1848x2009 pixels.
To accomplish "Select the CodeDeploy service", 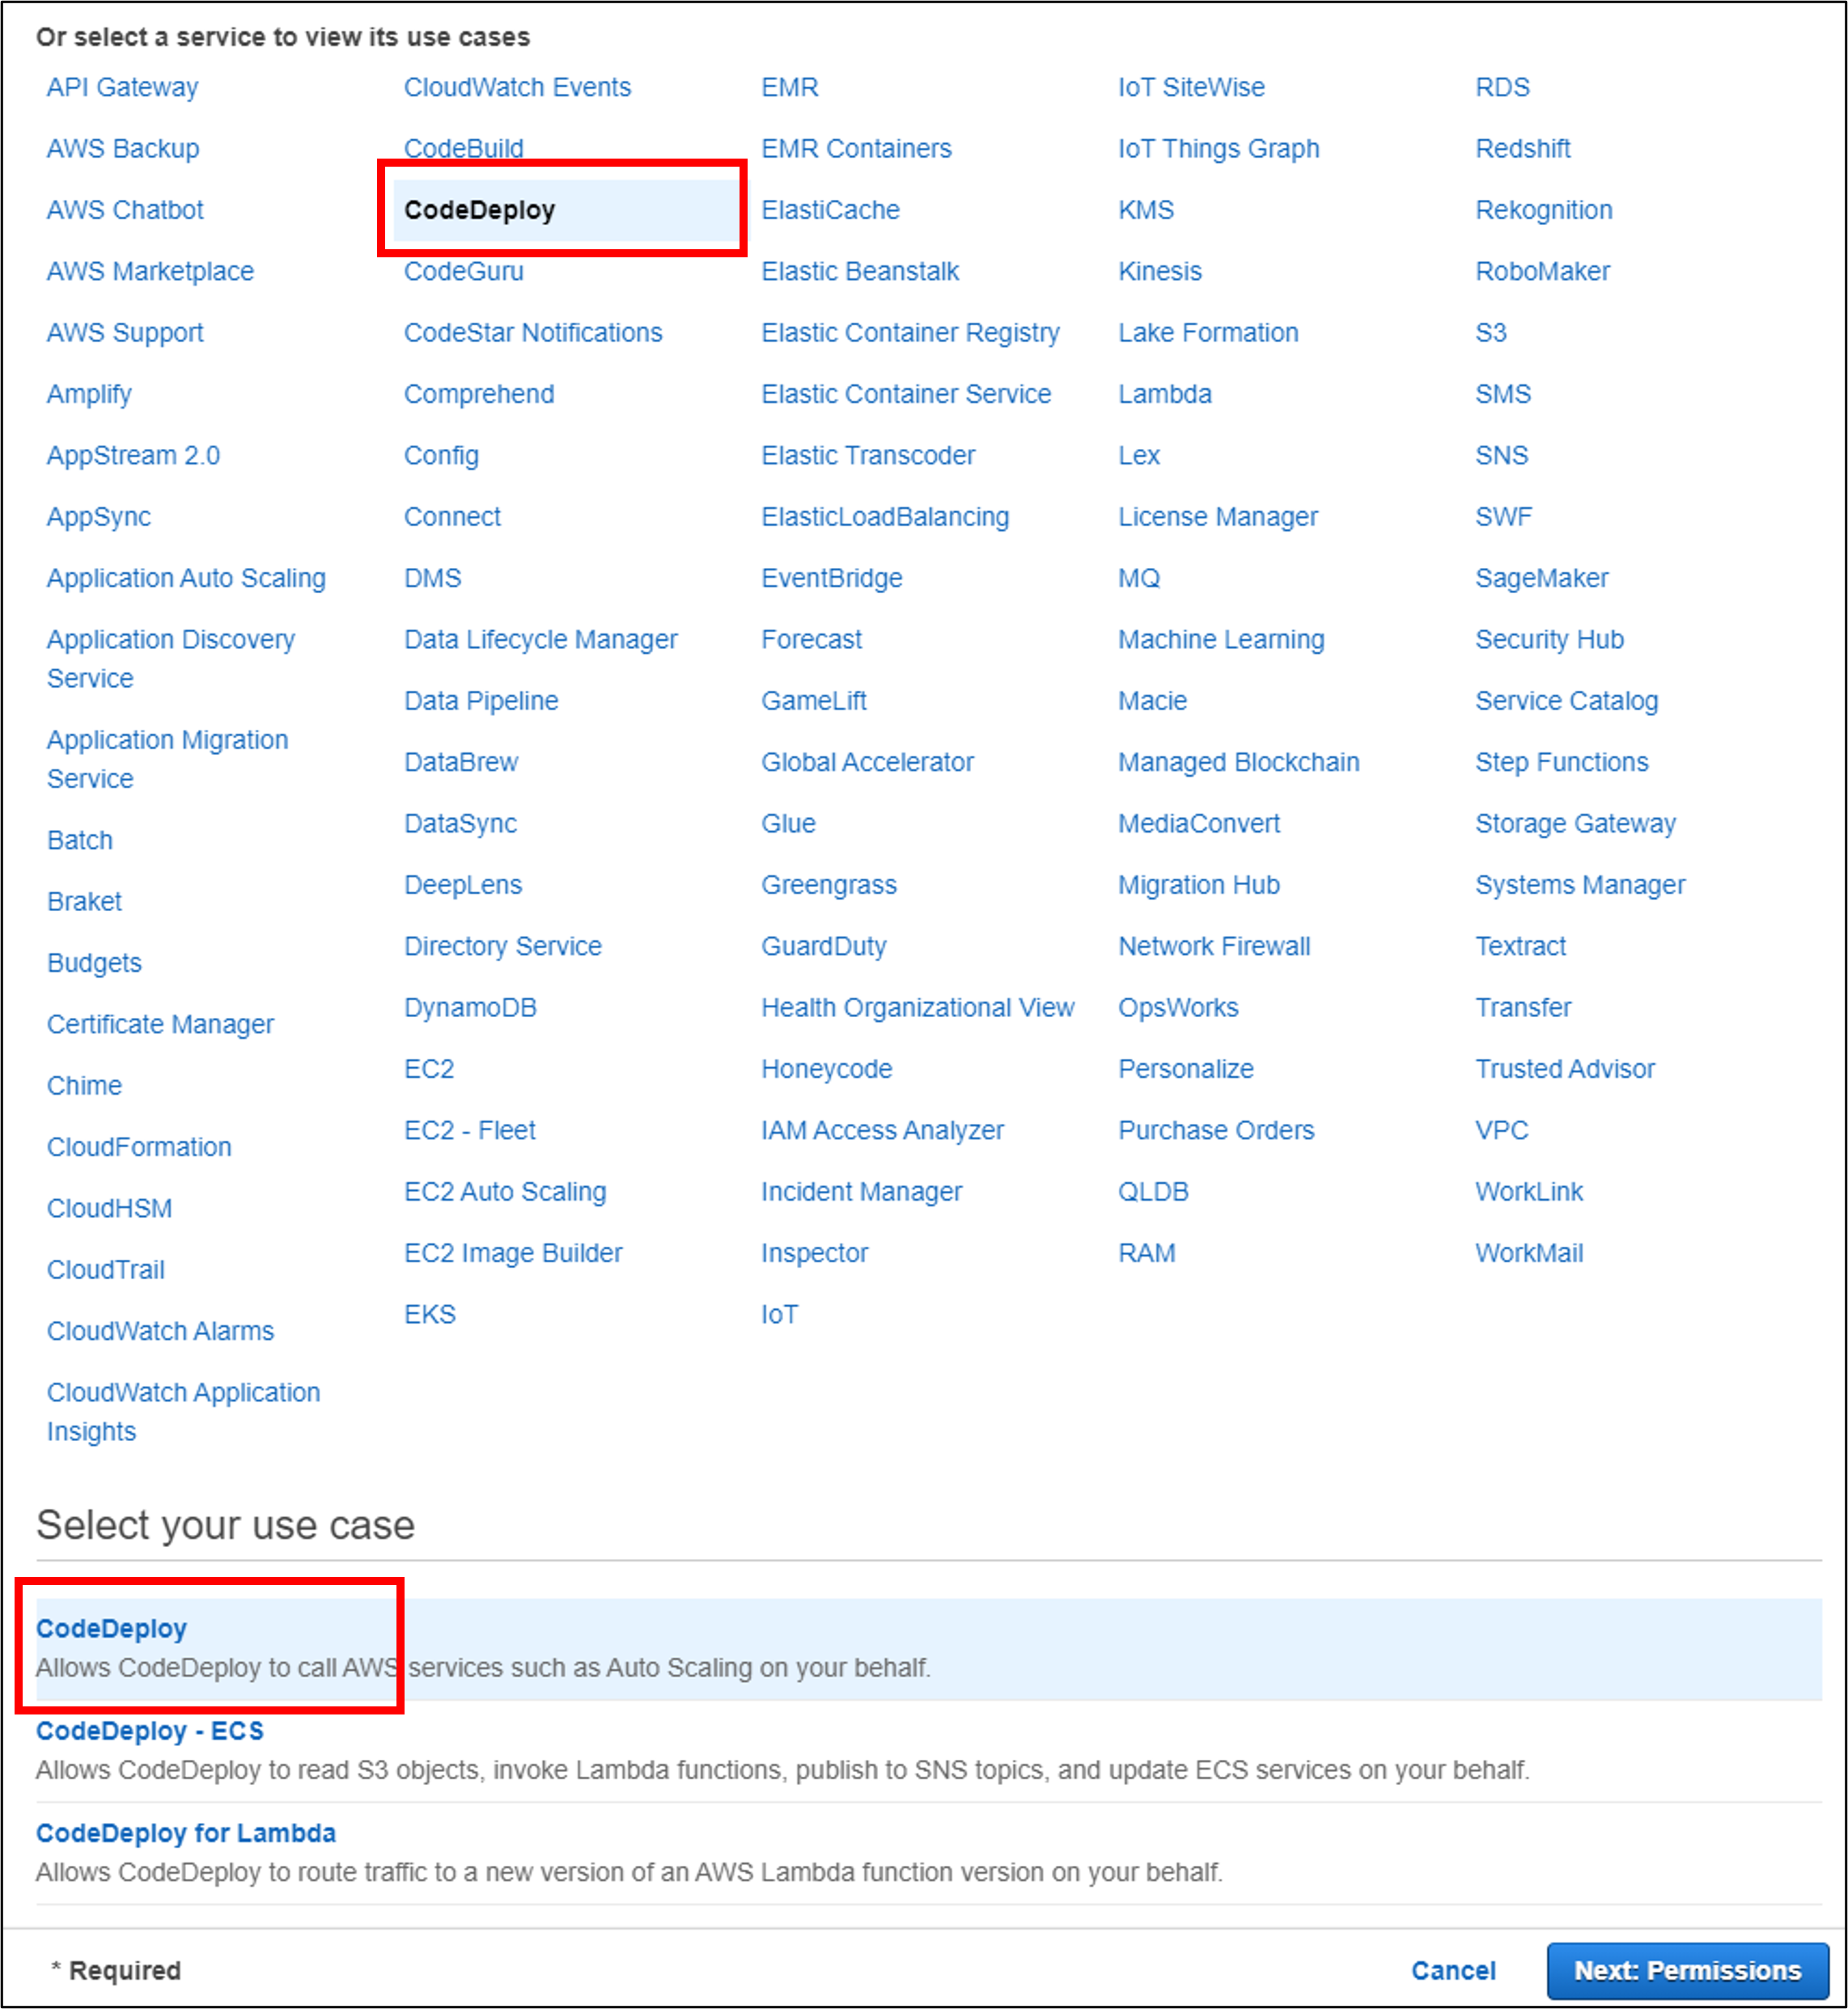I will tap(479, 210).
